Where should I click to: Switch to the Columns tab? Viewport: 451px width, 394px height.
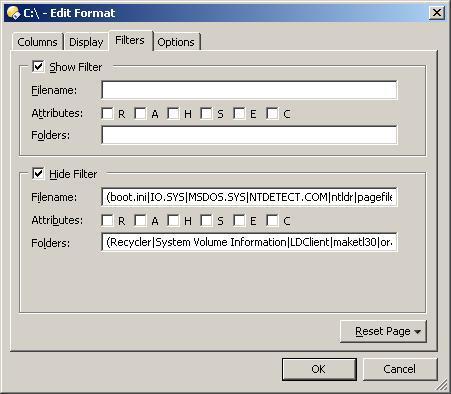point(37,42)
